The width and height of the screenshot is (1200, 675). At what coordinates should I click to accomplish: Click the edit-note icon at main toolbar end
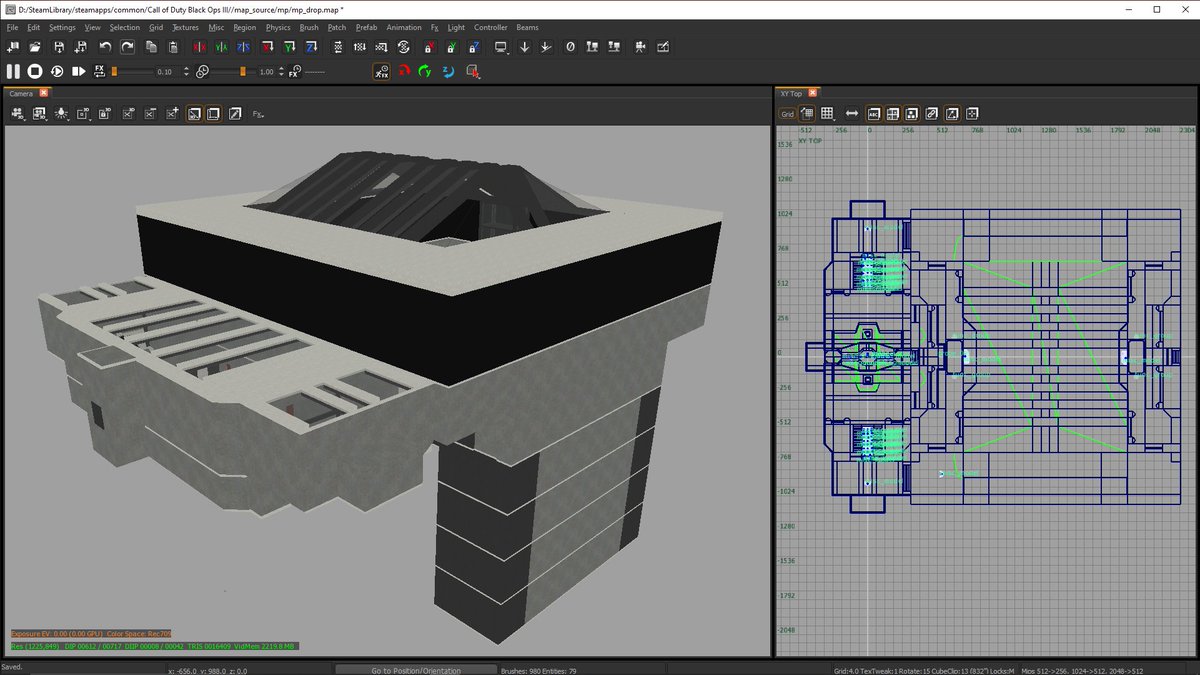click(x=662, y=47)
